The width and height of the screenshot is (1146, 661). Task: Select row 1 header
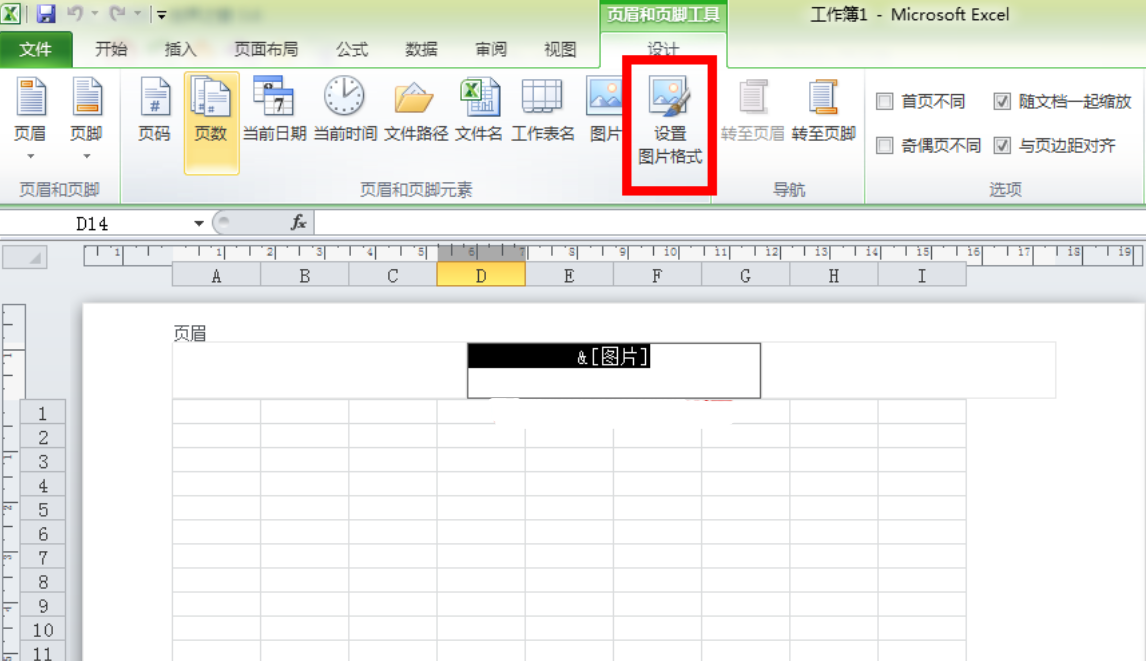42,412
